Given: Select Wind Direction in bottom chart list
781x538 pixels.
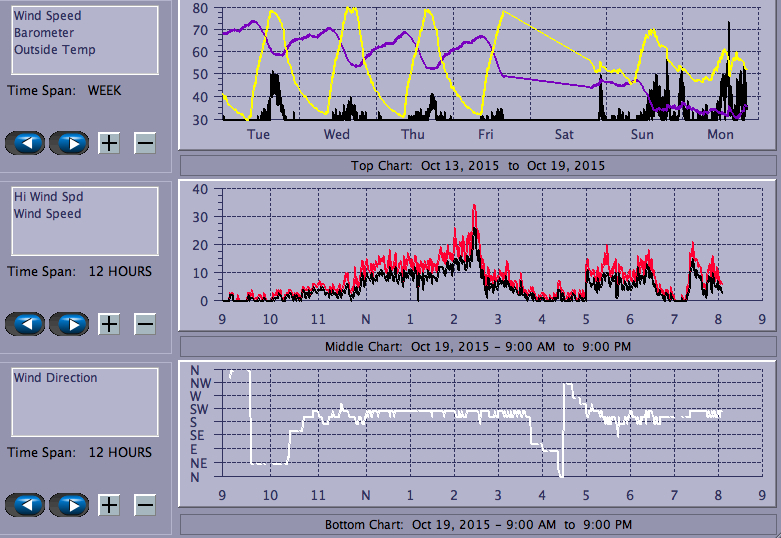Looking at the screenshot, I should point(55,378).
